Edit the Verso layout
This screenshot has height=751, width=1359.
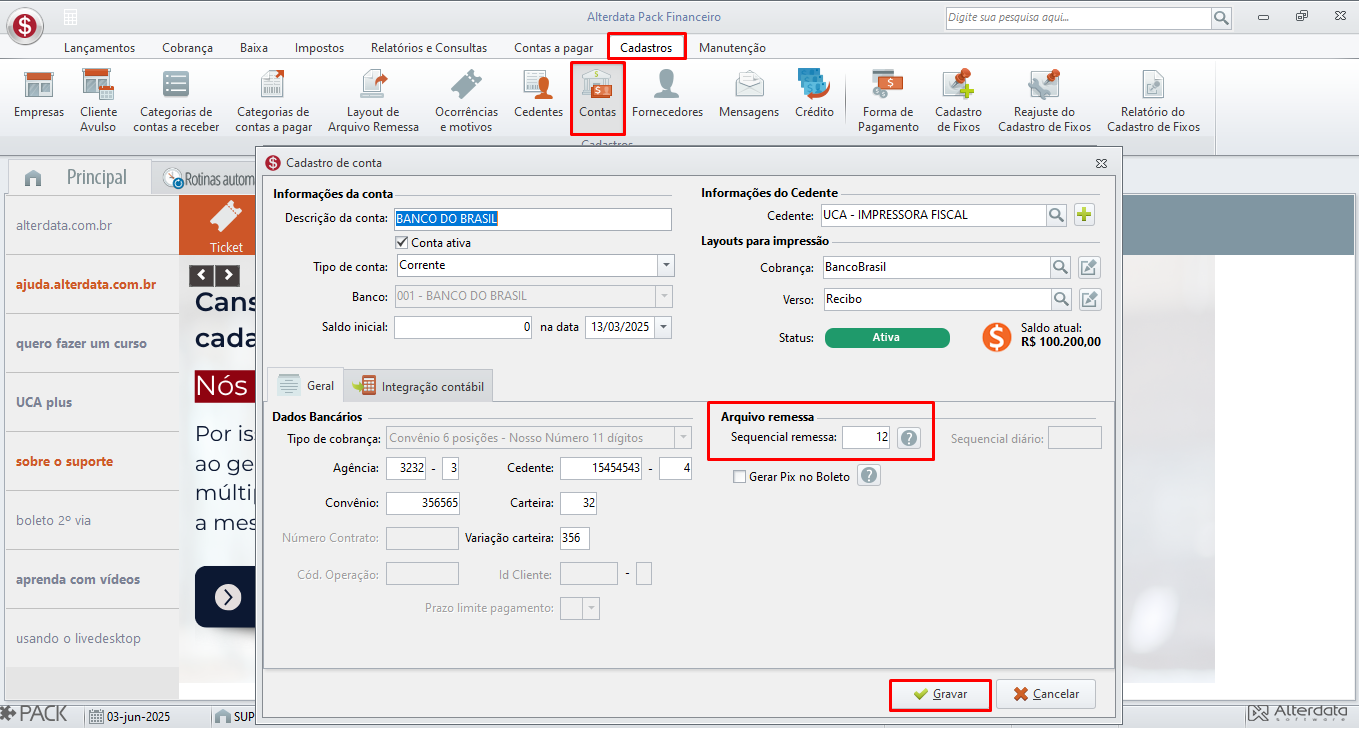point(1089,299)
